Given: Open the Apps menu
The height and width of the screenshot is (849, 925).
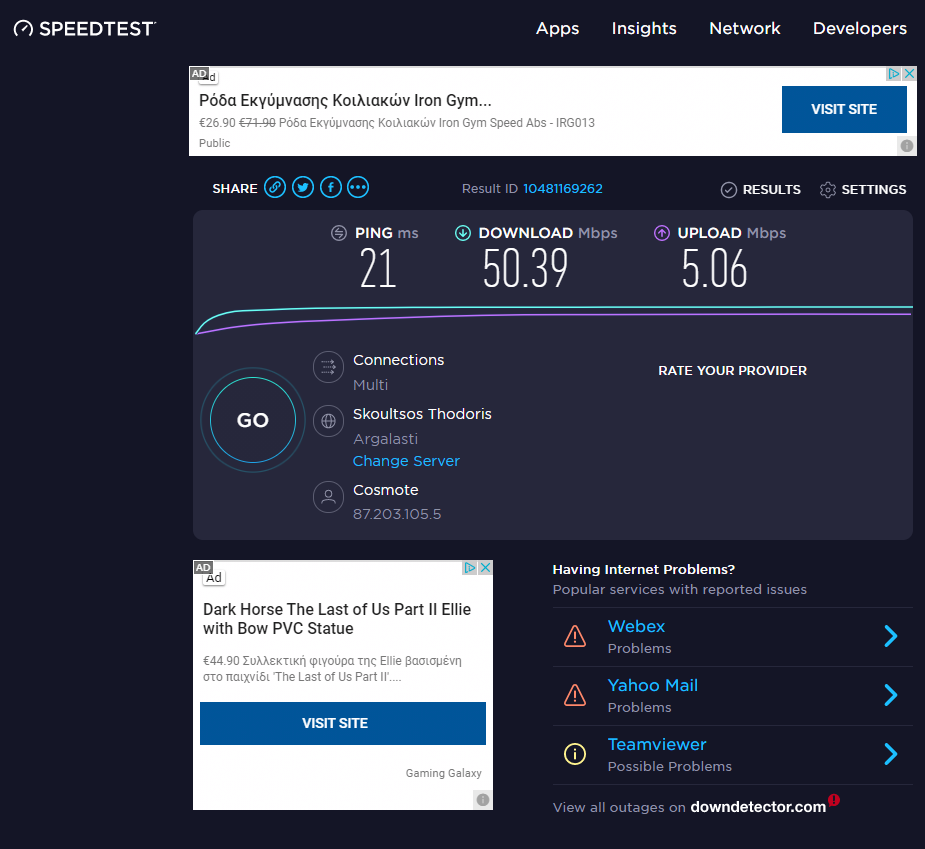Looking at the screenshot, I should coord(557,29).
